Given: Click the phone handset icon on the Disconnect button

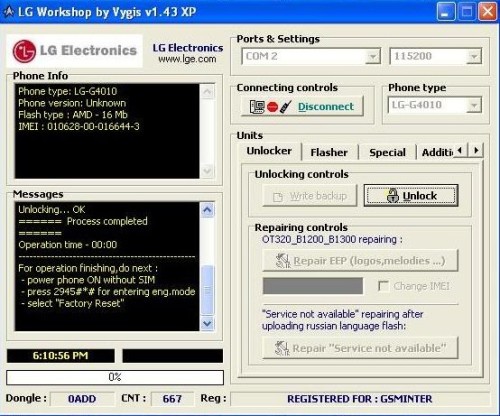Looking at the screenshot, I should 285,107.
